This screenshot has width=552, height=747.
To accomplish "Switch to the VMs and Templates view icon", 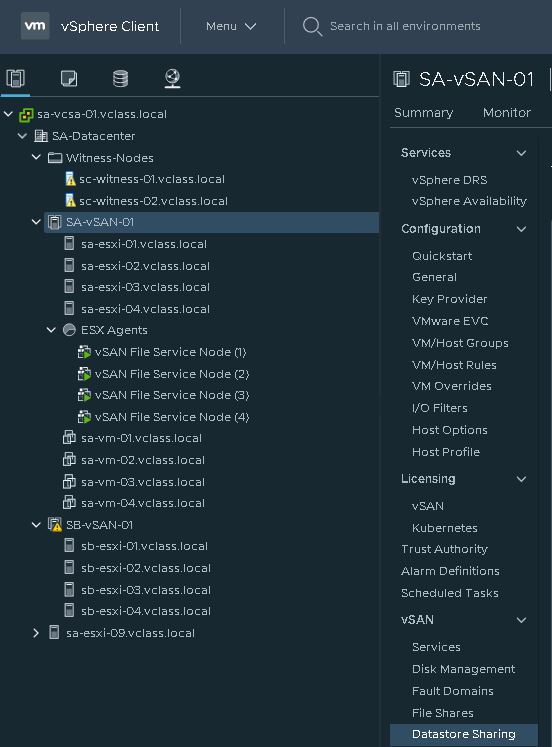I will [x=69, y=78].
